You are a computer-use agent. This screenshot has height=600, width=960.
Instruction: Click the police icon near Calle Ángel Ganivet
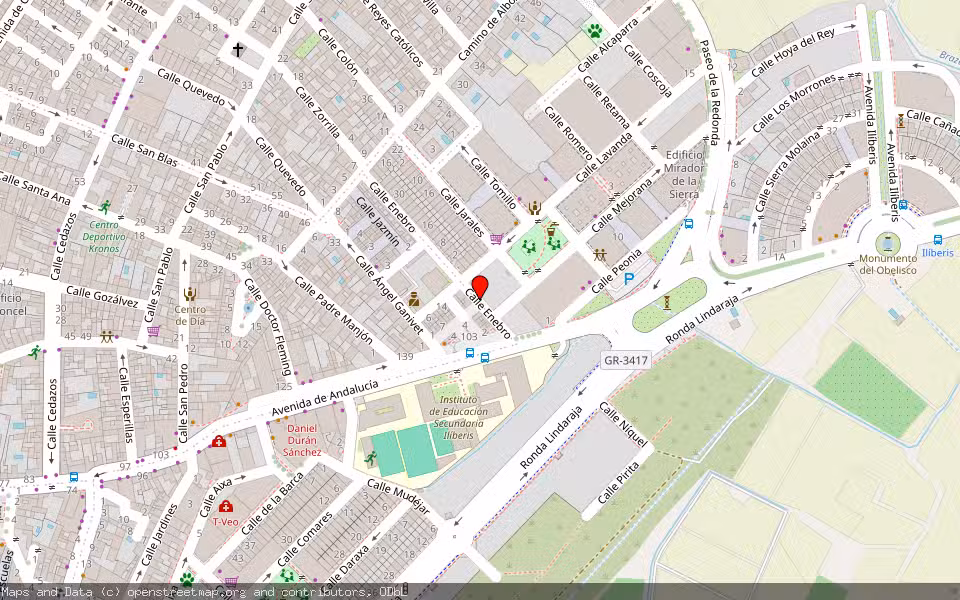pyautogui.click(x=414, y=299)
